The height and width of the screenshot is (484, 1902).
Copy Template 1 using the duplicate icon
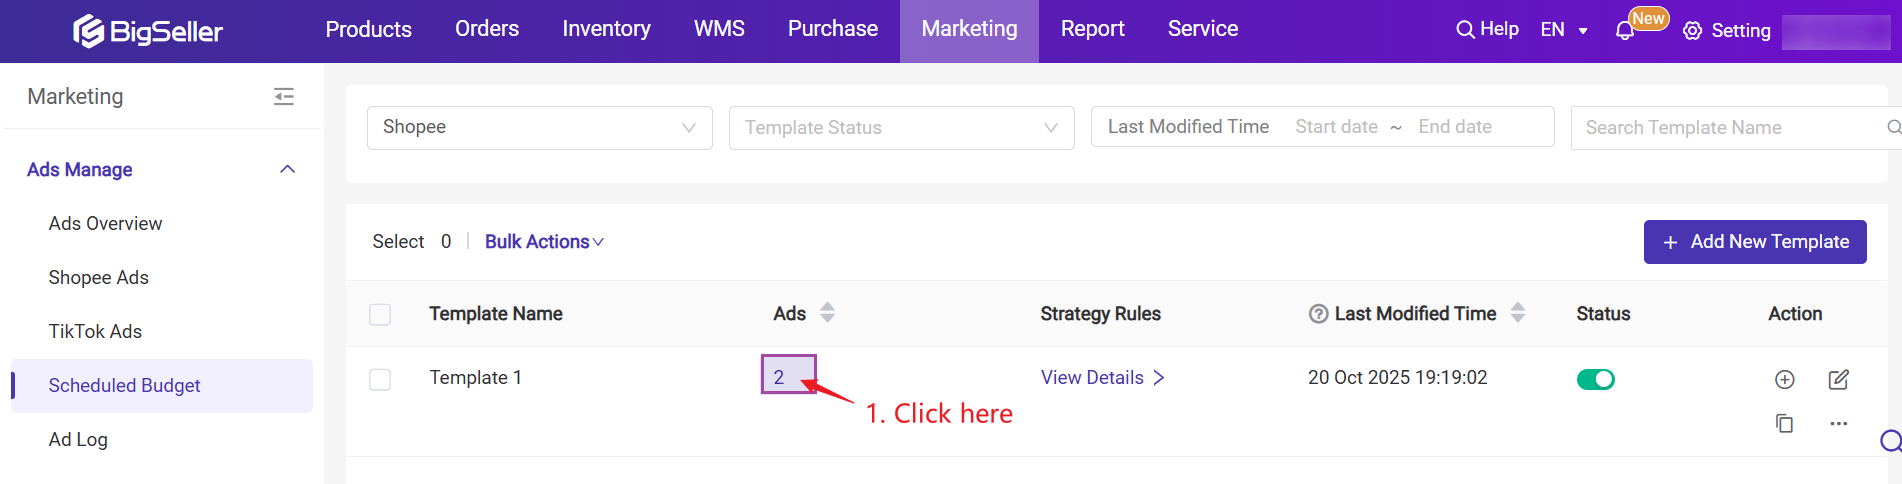(x=1785, y=423)
